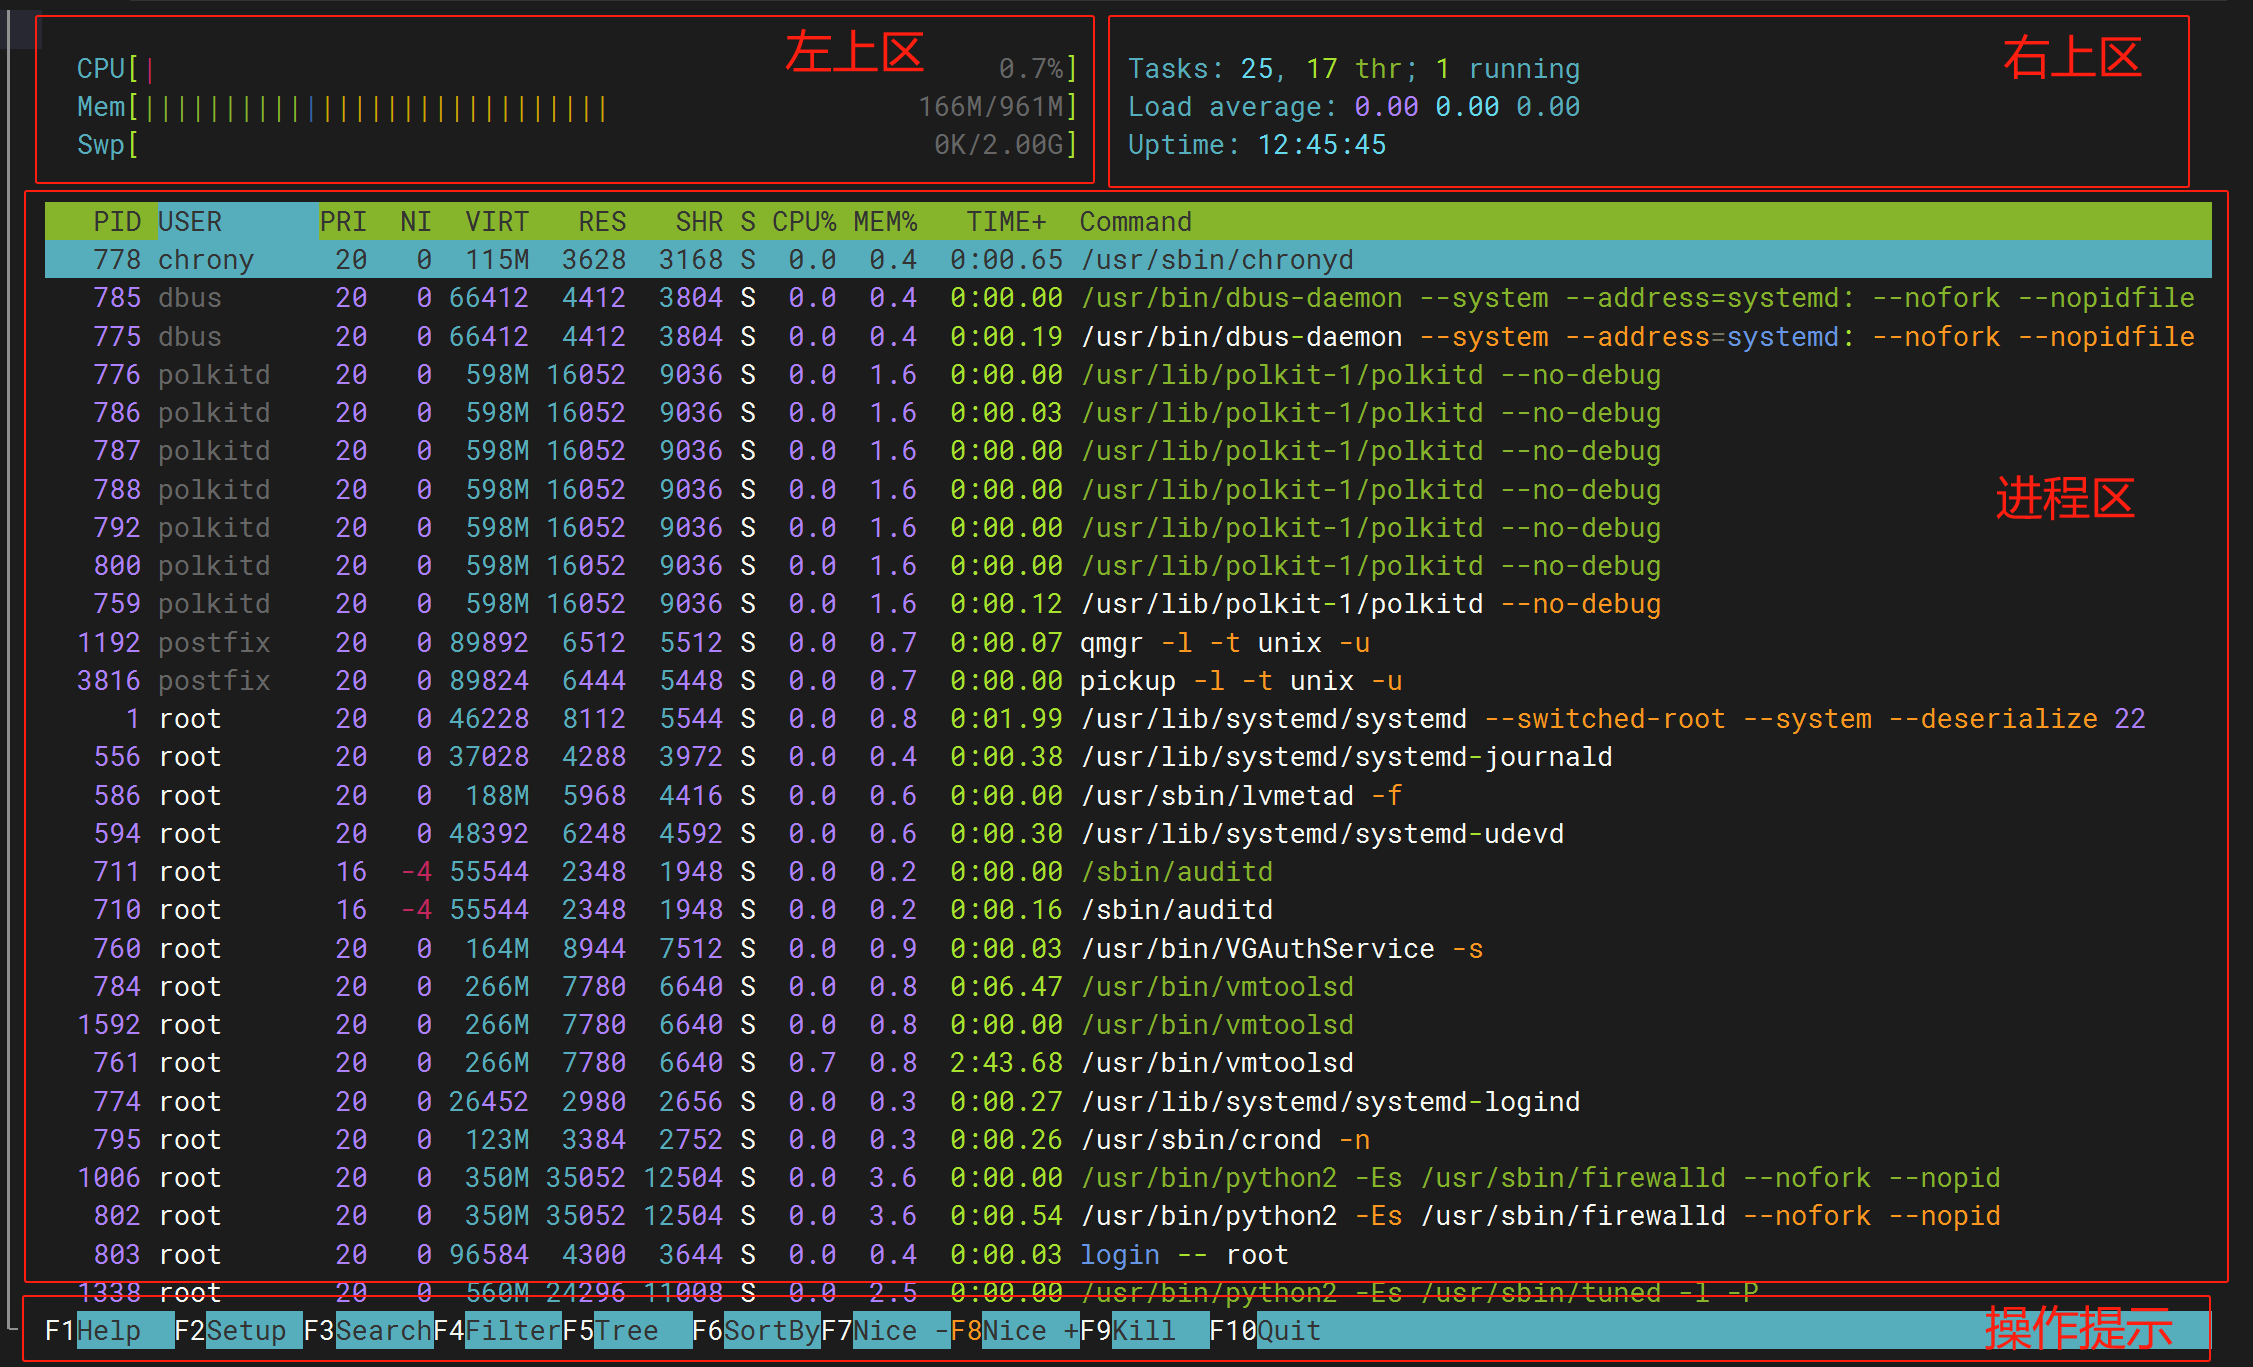The width and height of the screenshot is (2253, 1367).
Task: Activate F3 Search in bottom bar
Action: point(382,1331)
